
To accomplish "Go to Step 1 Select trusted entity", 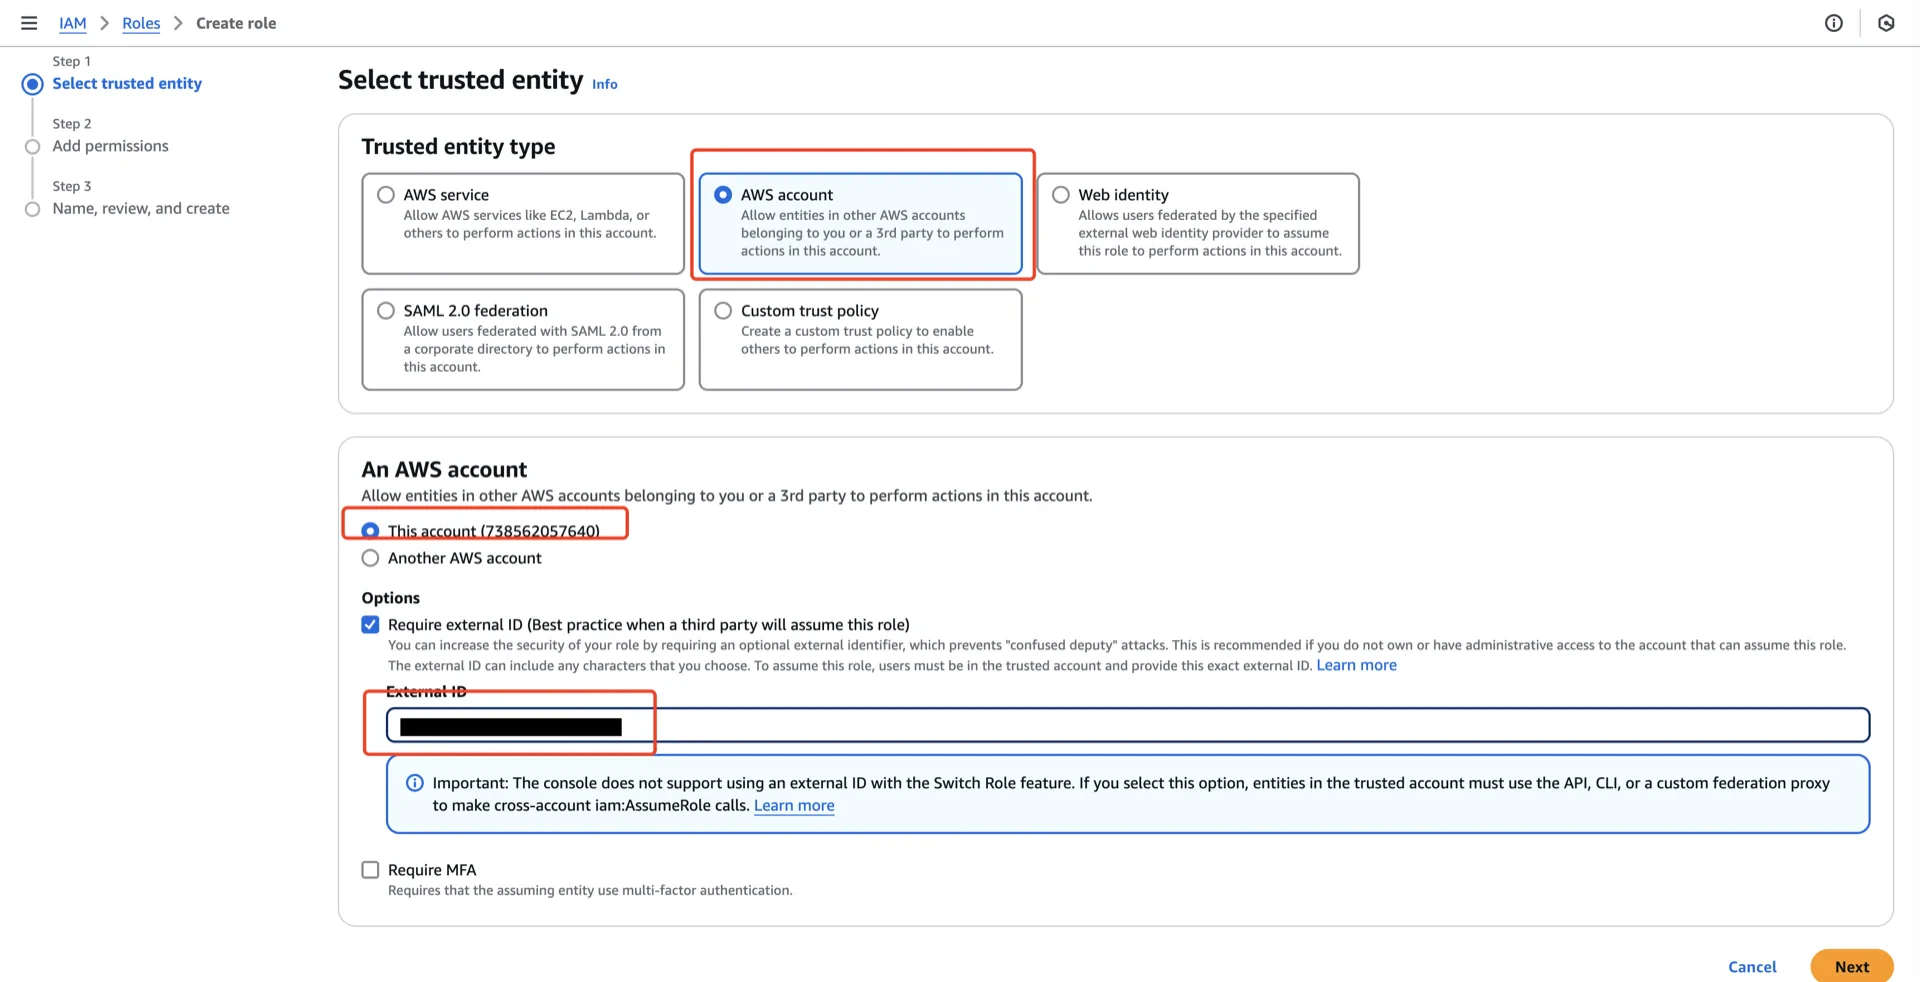I will (x=127, y=84).
